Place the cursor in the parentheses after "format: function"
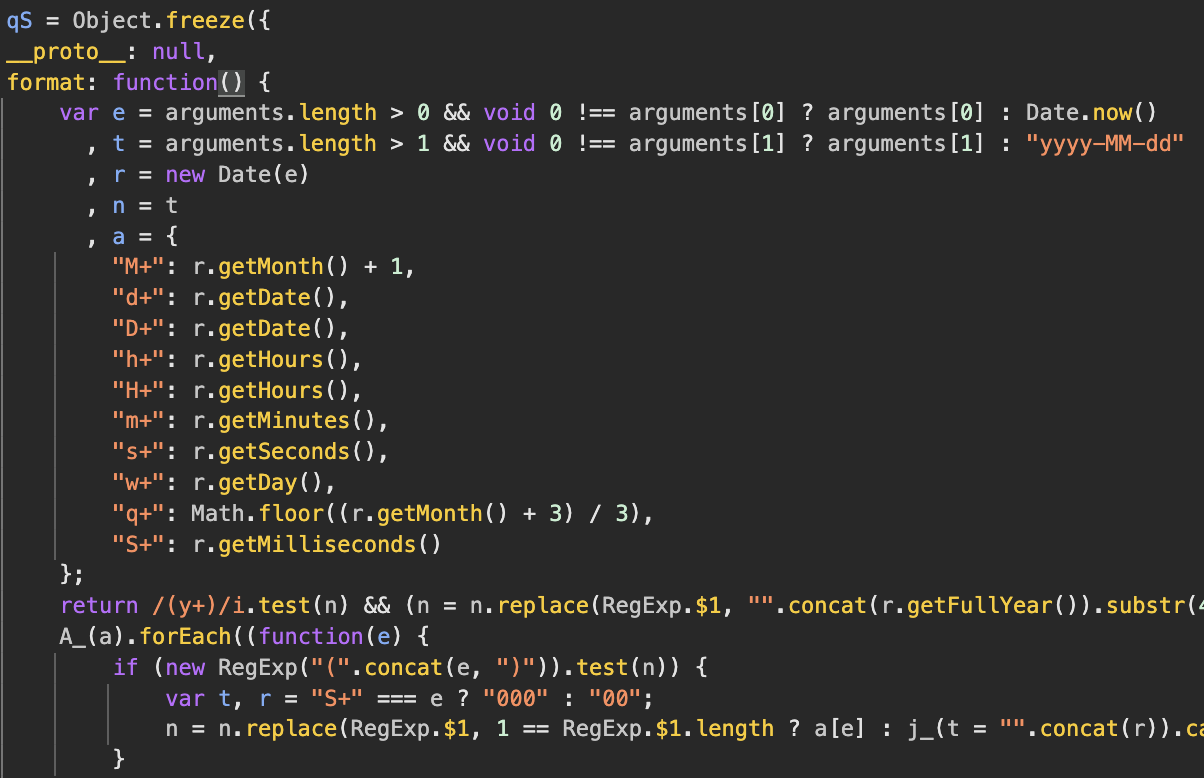Viewport: 1204px width, 778px height. (x=232, y=82)
